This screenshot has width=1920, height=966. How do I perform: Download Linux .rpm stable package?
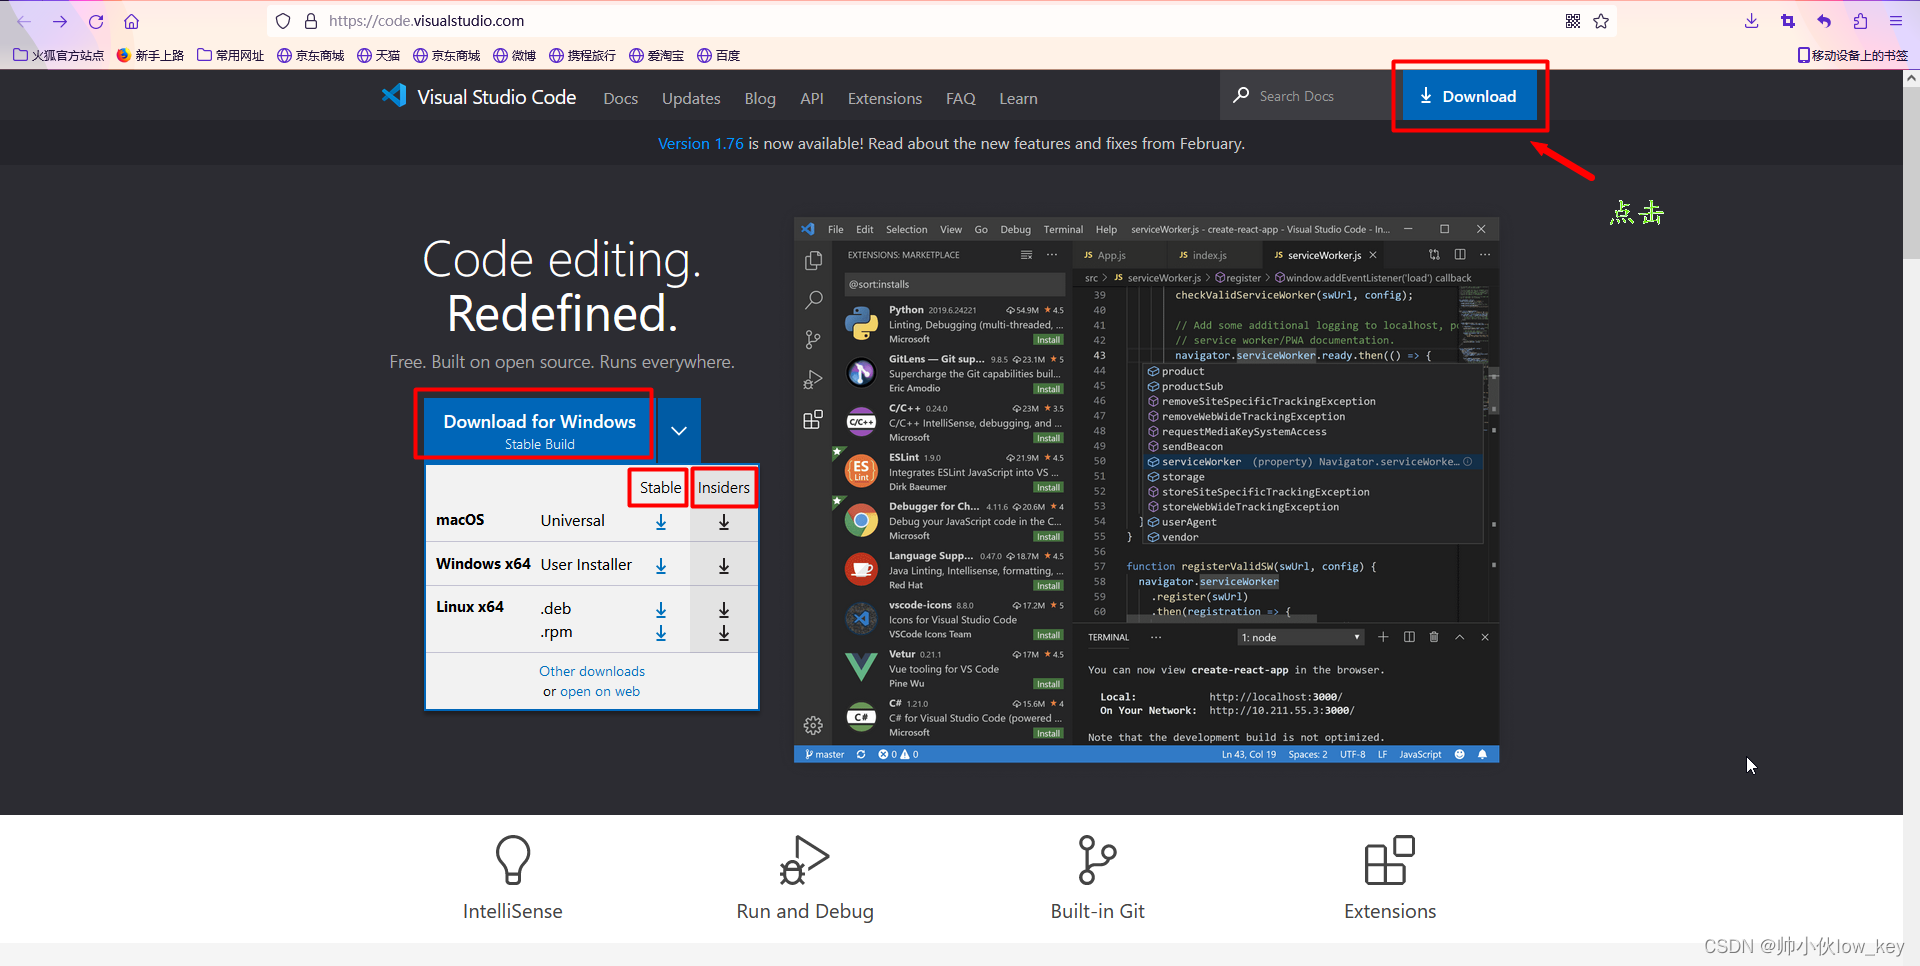[661, 633]
